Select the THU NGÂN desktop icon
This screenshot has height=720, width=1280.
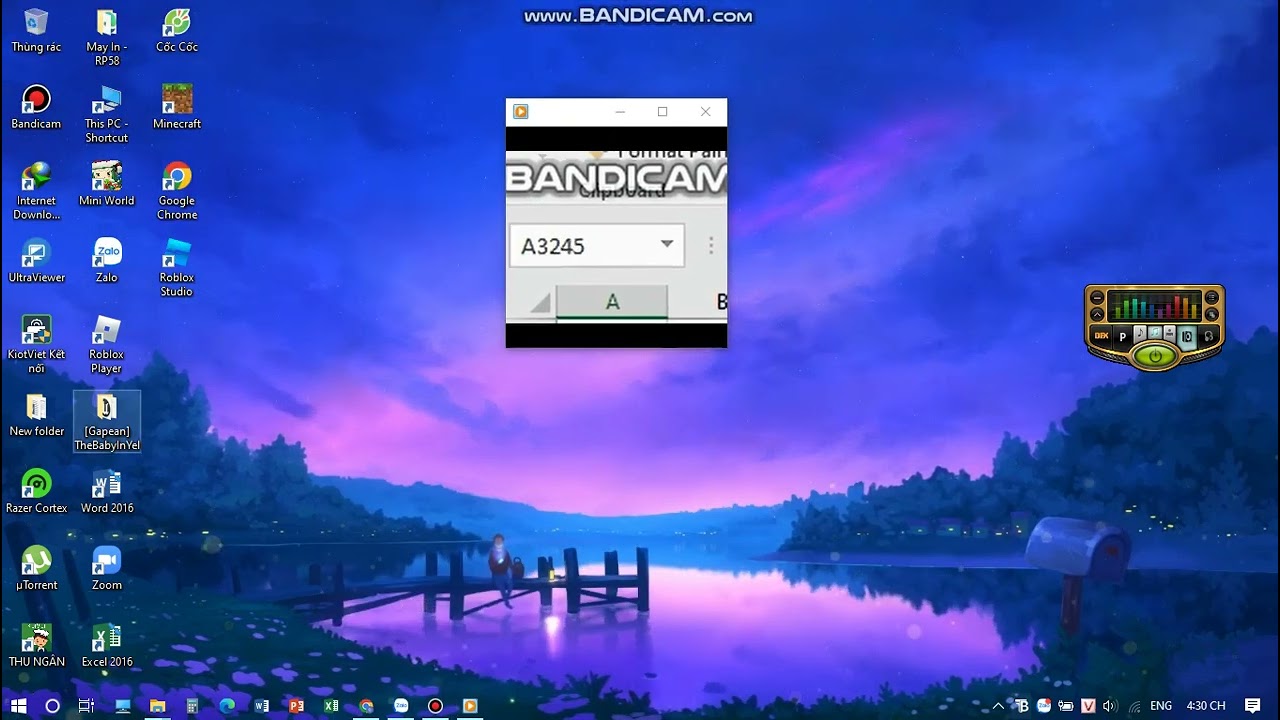coord(36,645)
